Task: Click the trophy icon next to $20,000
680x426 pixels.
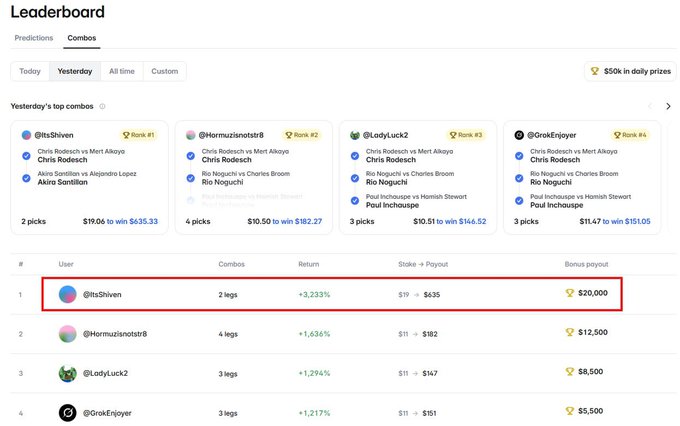Action: (570, 293)
